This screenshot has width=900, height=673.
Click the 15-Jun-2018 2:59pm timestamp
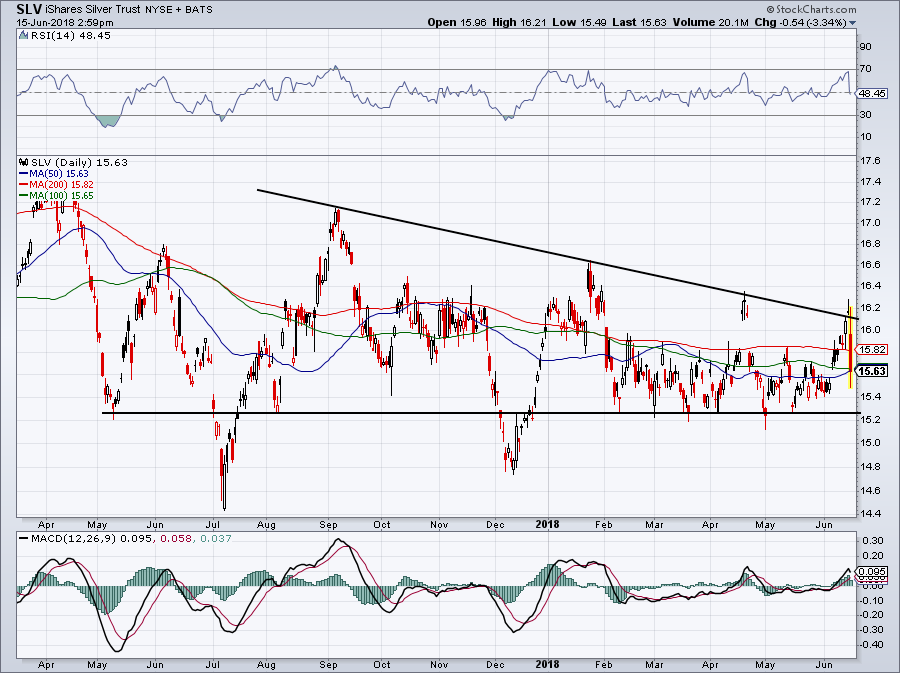coord(65,23)
